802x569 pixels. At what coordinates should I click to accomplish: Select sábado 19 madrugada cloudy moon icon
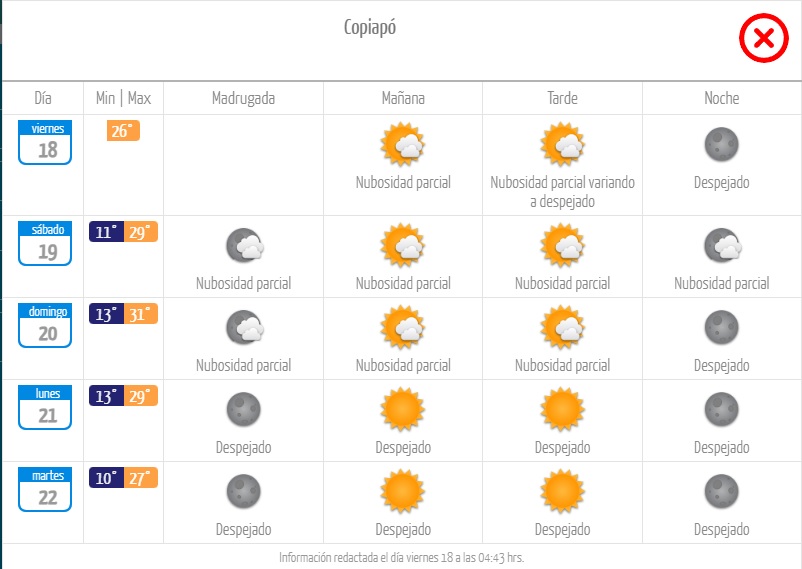244,245
